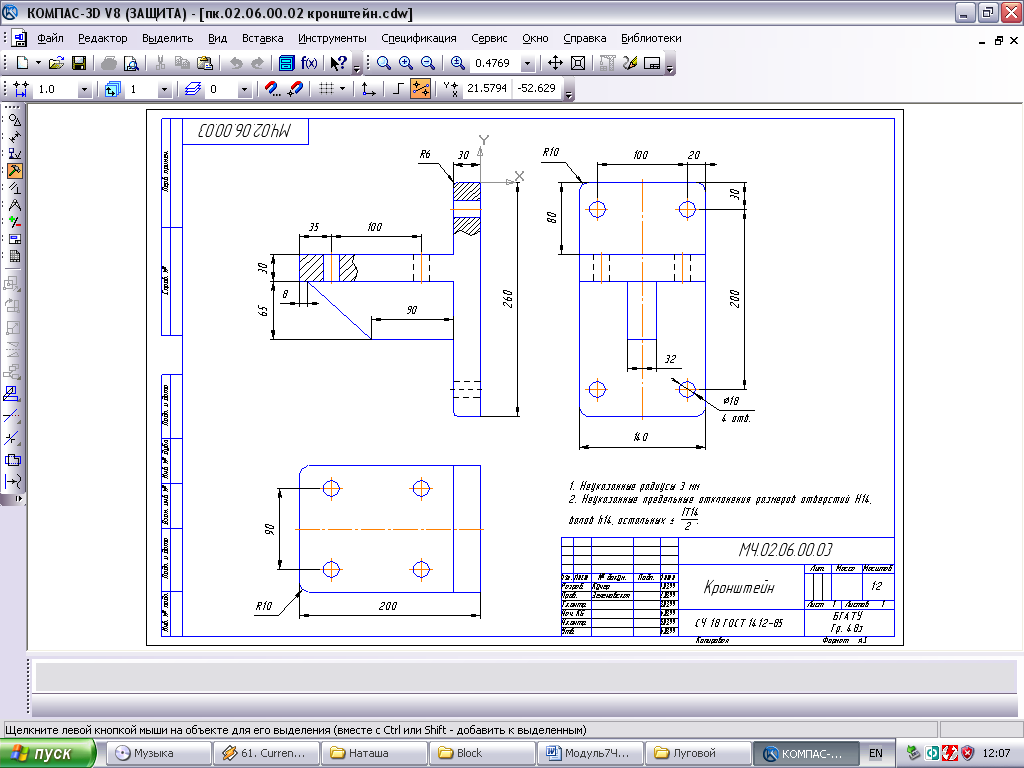
Task: Click the Paste clipboard icon
Action: pyautogui.click(x=204, y=63)
